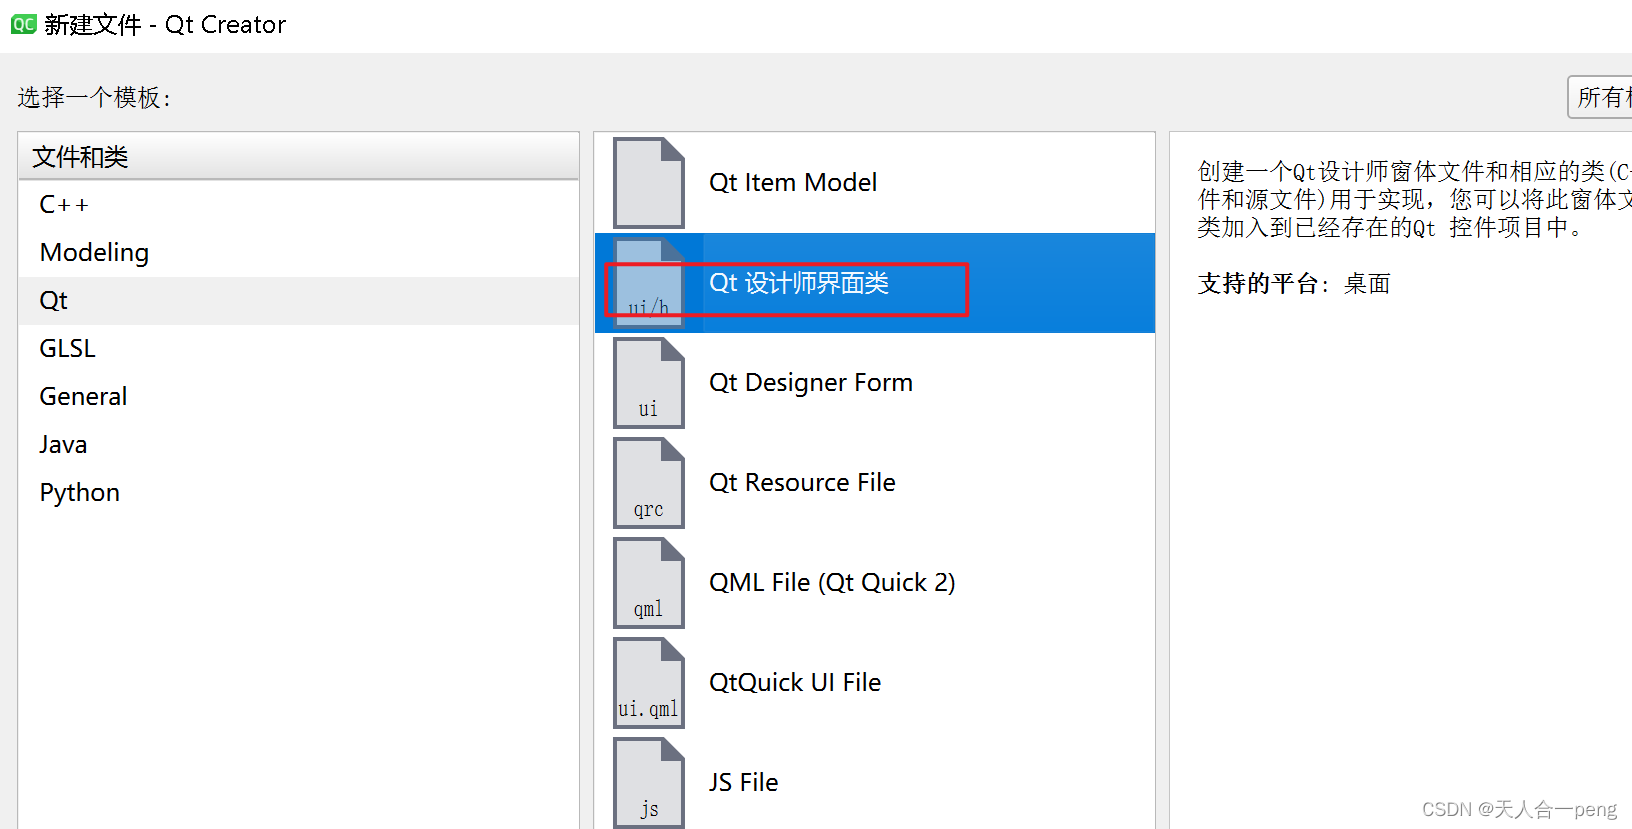Image resolution: width=1632 pixels, height=829 pixels.
Task: Choose the QML File (Qt Quick 2) template
Action: point(875,583)
